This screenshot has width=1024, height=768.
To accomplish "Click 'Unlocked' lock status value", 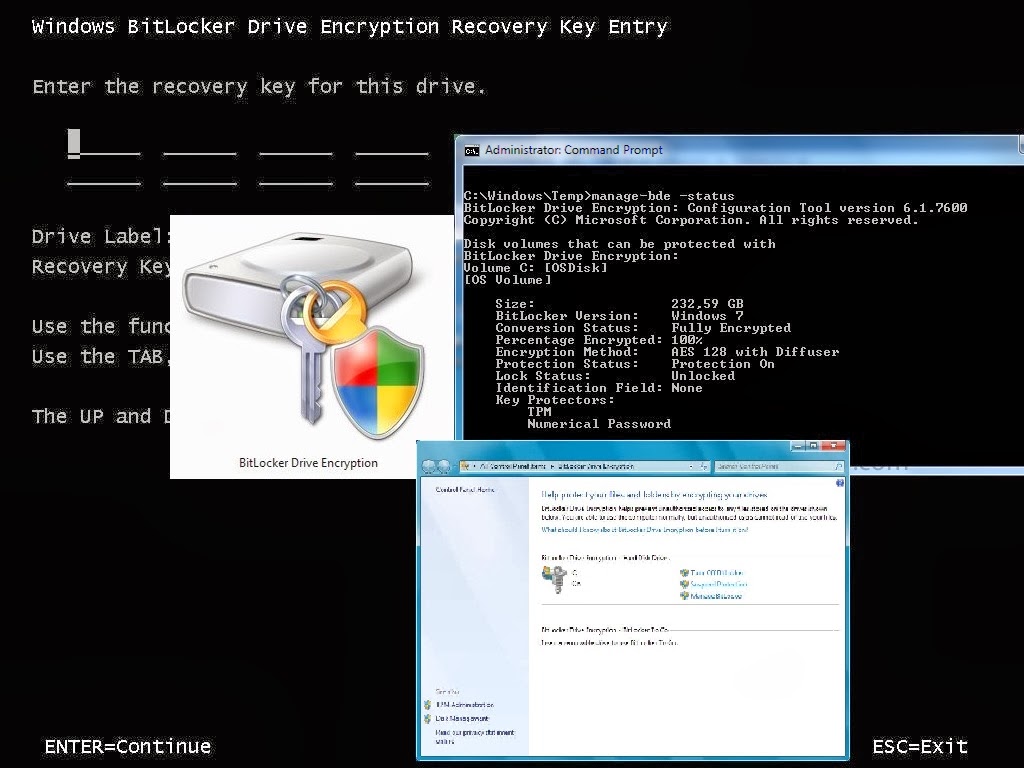I will (x=703, y=376).
